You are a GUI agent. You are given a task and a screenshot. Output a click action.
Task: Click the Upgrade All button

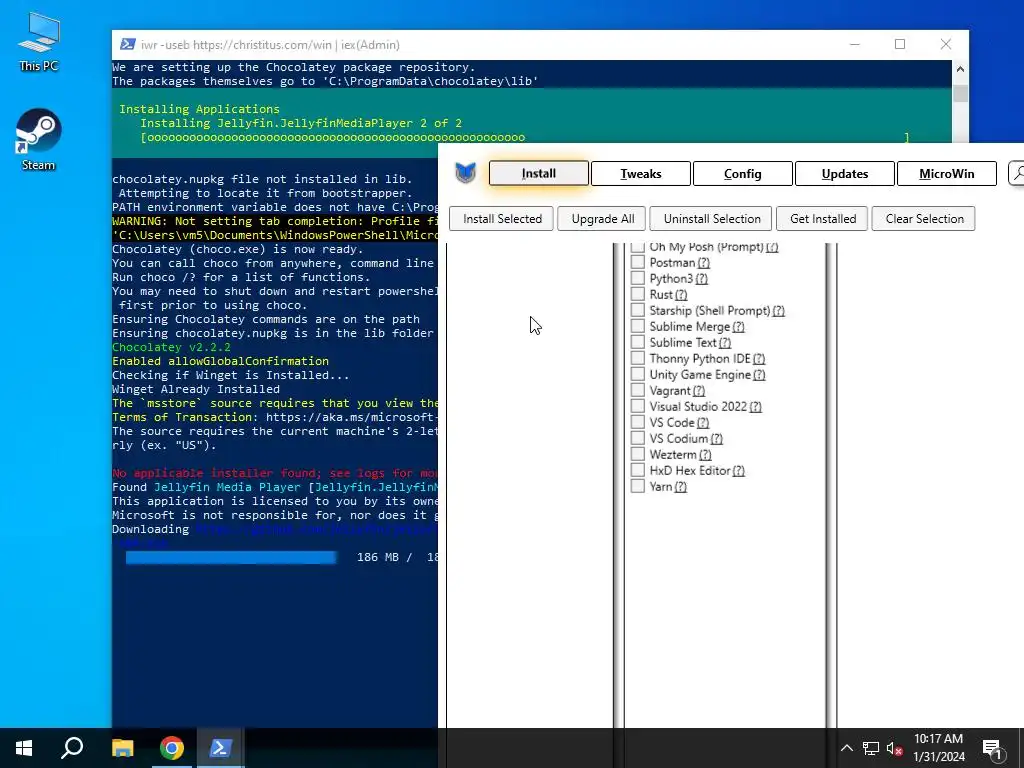(603, 219)
